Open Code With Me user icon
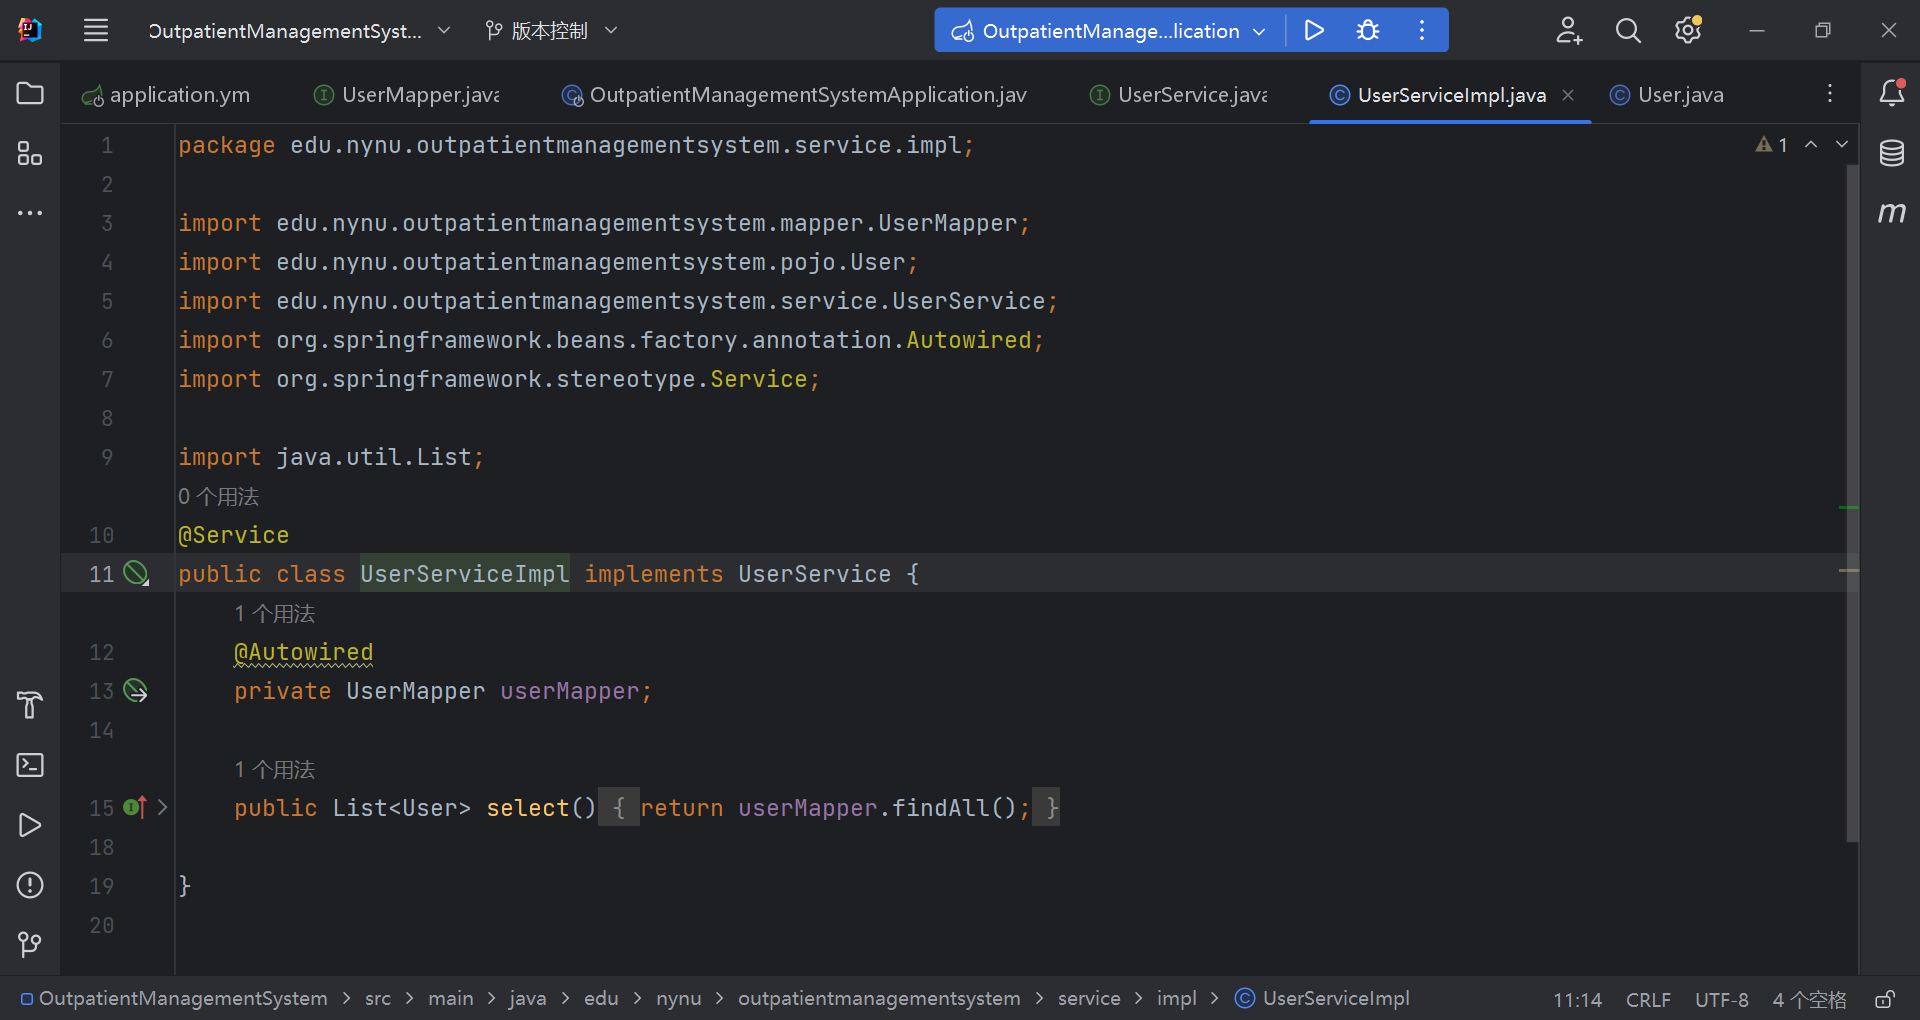 [x=1569, y=31]
